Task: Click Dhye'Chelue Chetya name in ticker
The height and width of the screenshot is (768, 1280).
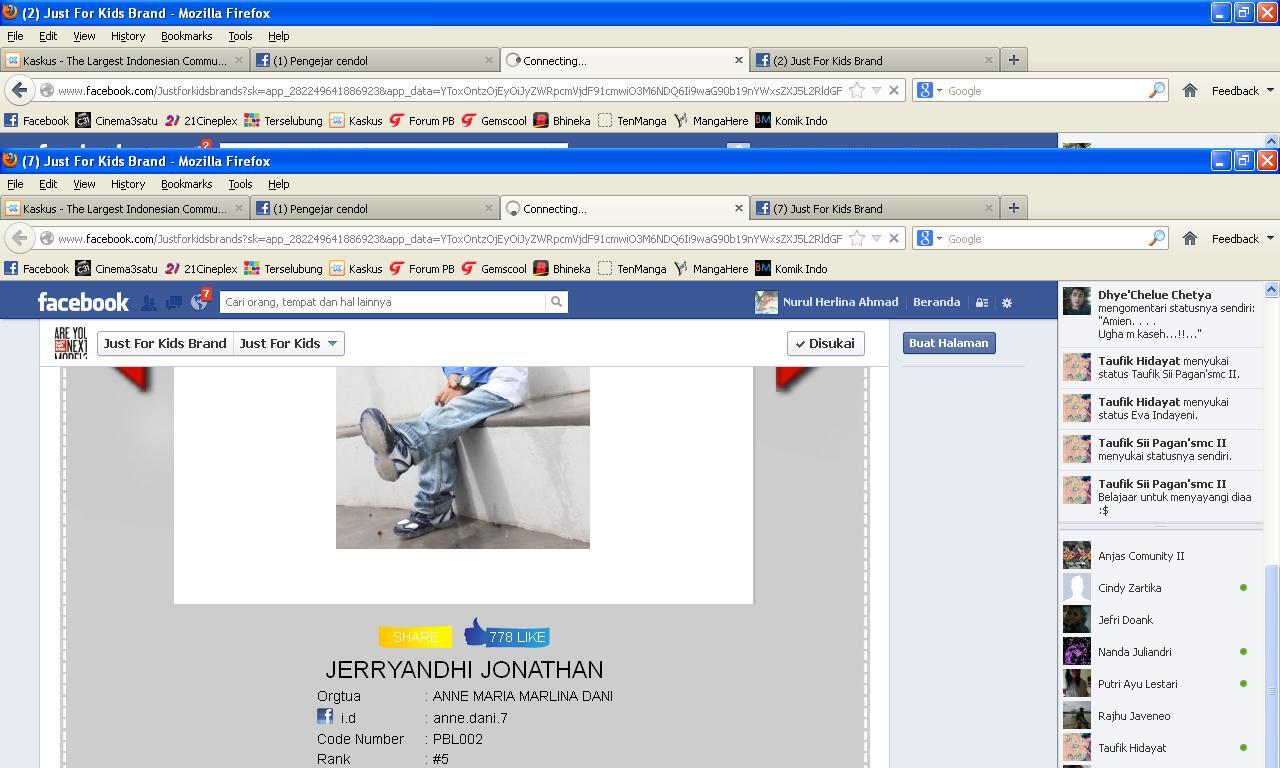Action: pyautogui.click(x=1154, y=295)
